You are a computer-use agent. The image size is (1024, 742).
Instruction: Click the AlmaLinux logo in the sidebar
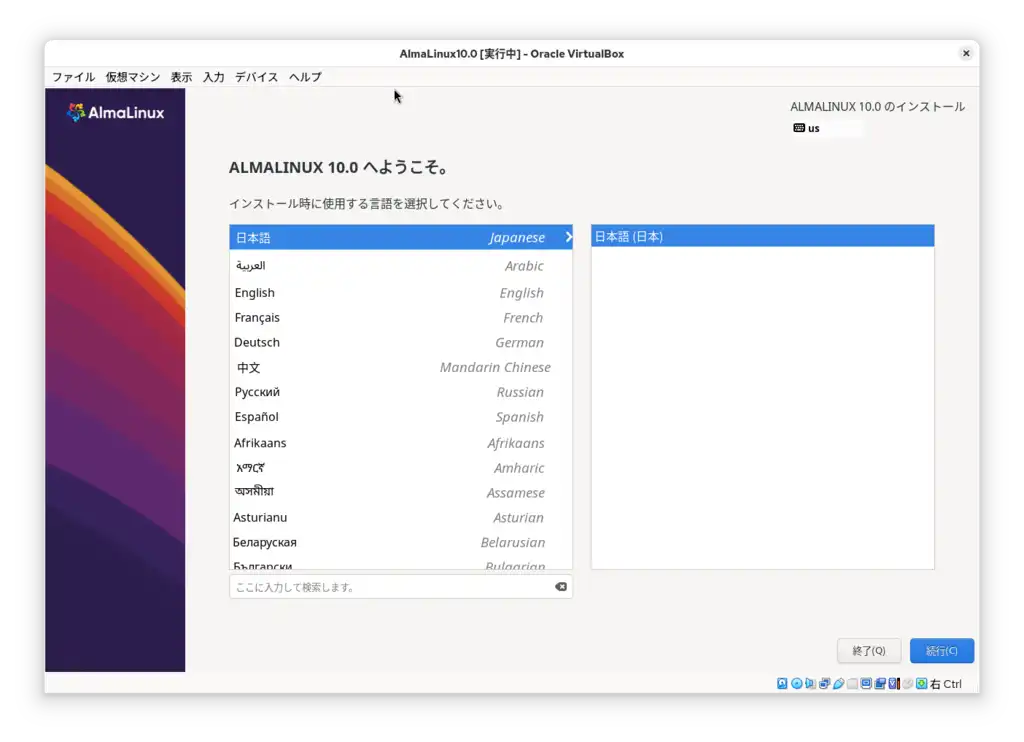tap(114, 112)
